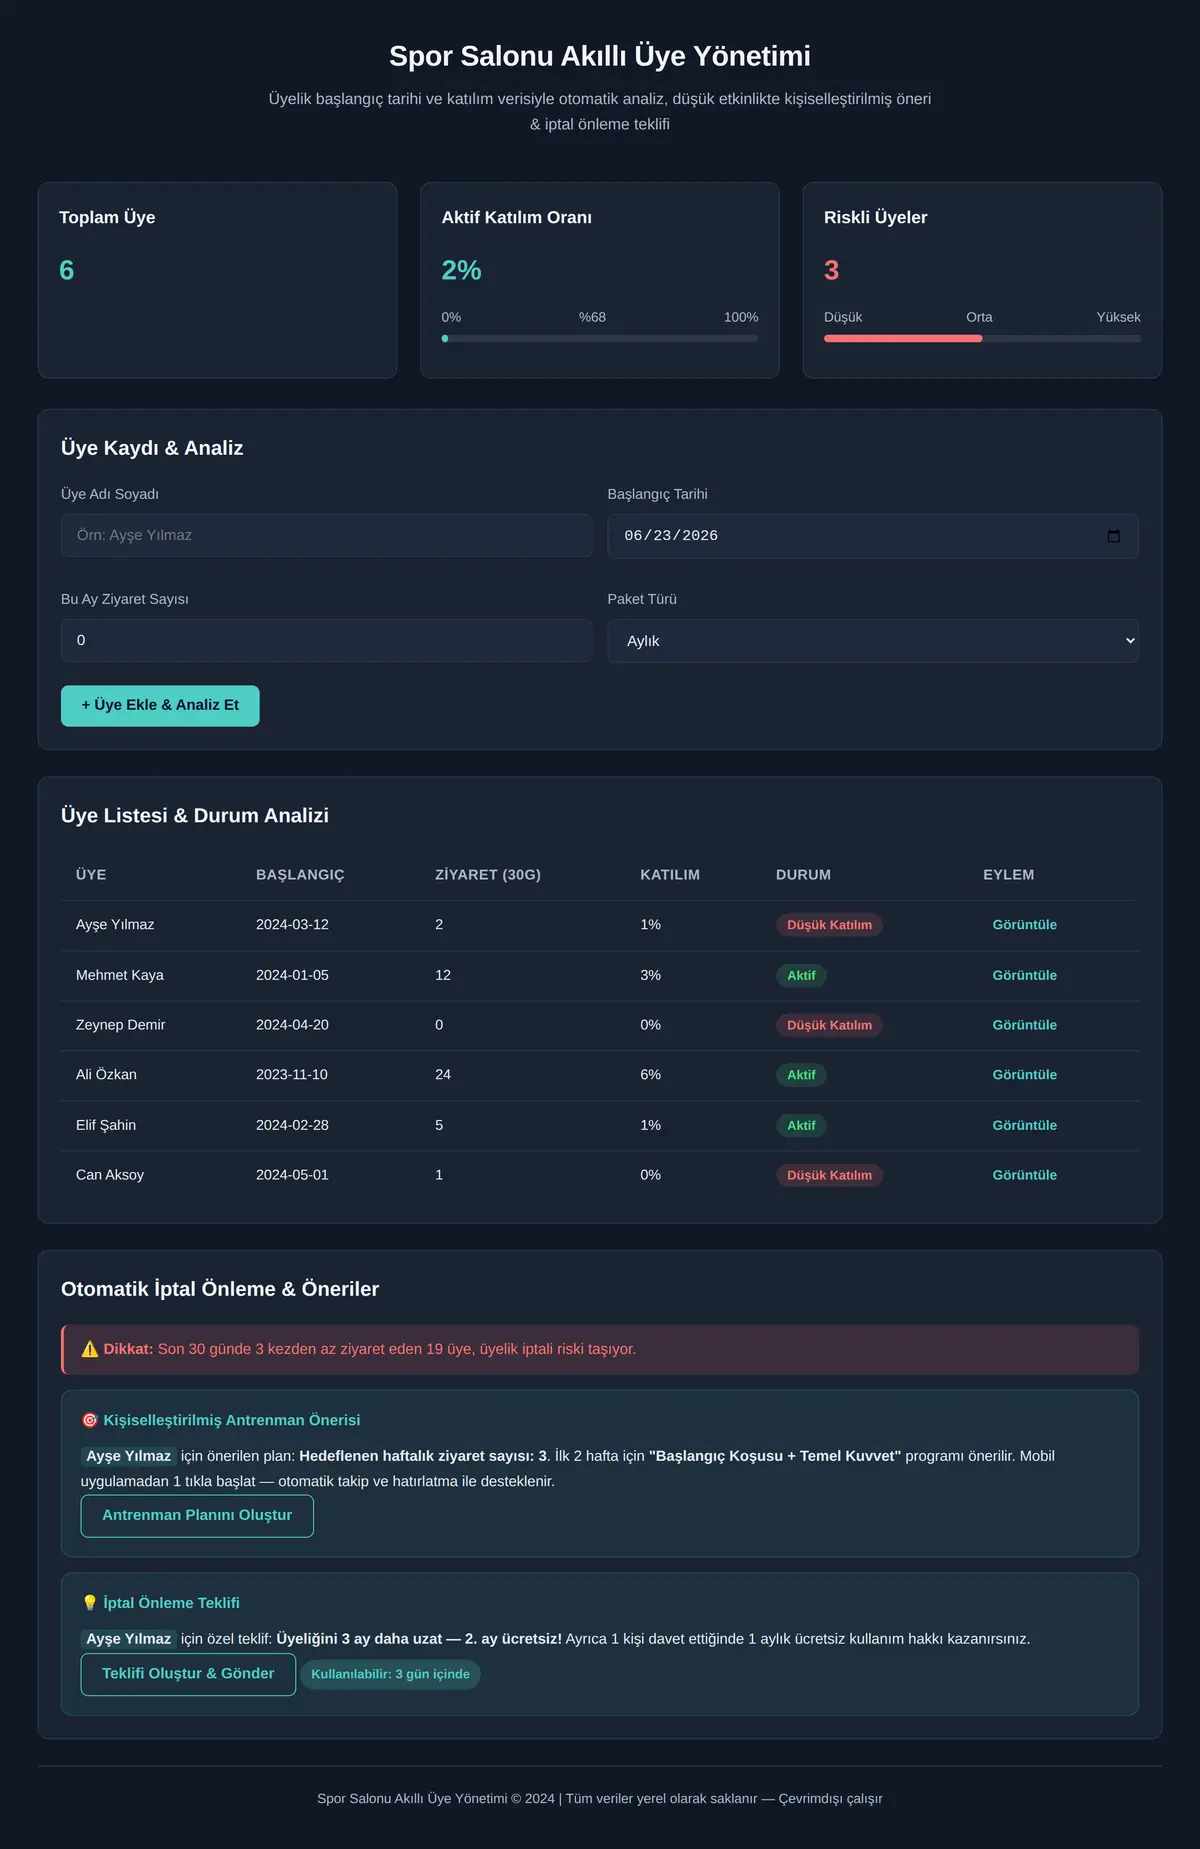Click the Kullanılabilir: 3 gün içinde badge
Screen dimensions: 1200x1849
[x=390, y=1674]
